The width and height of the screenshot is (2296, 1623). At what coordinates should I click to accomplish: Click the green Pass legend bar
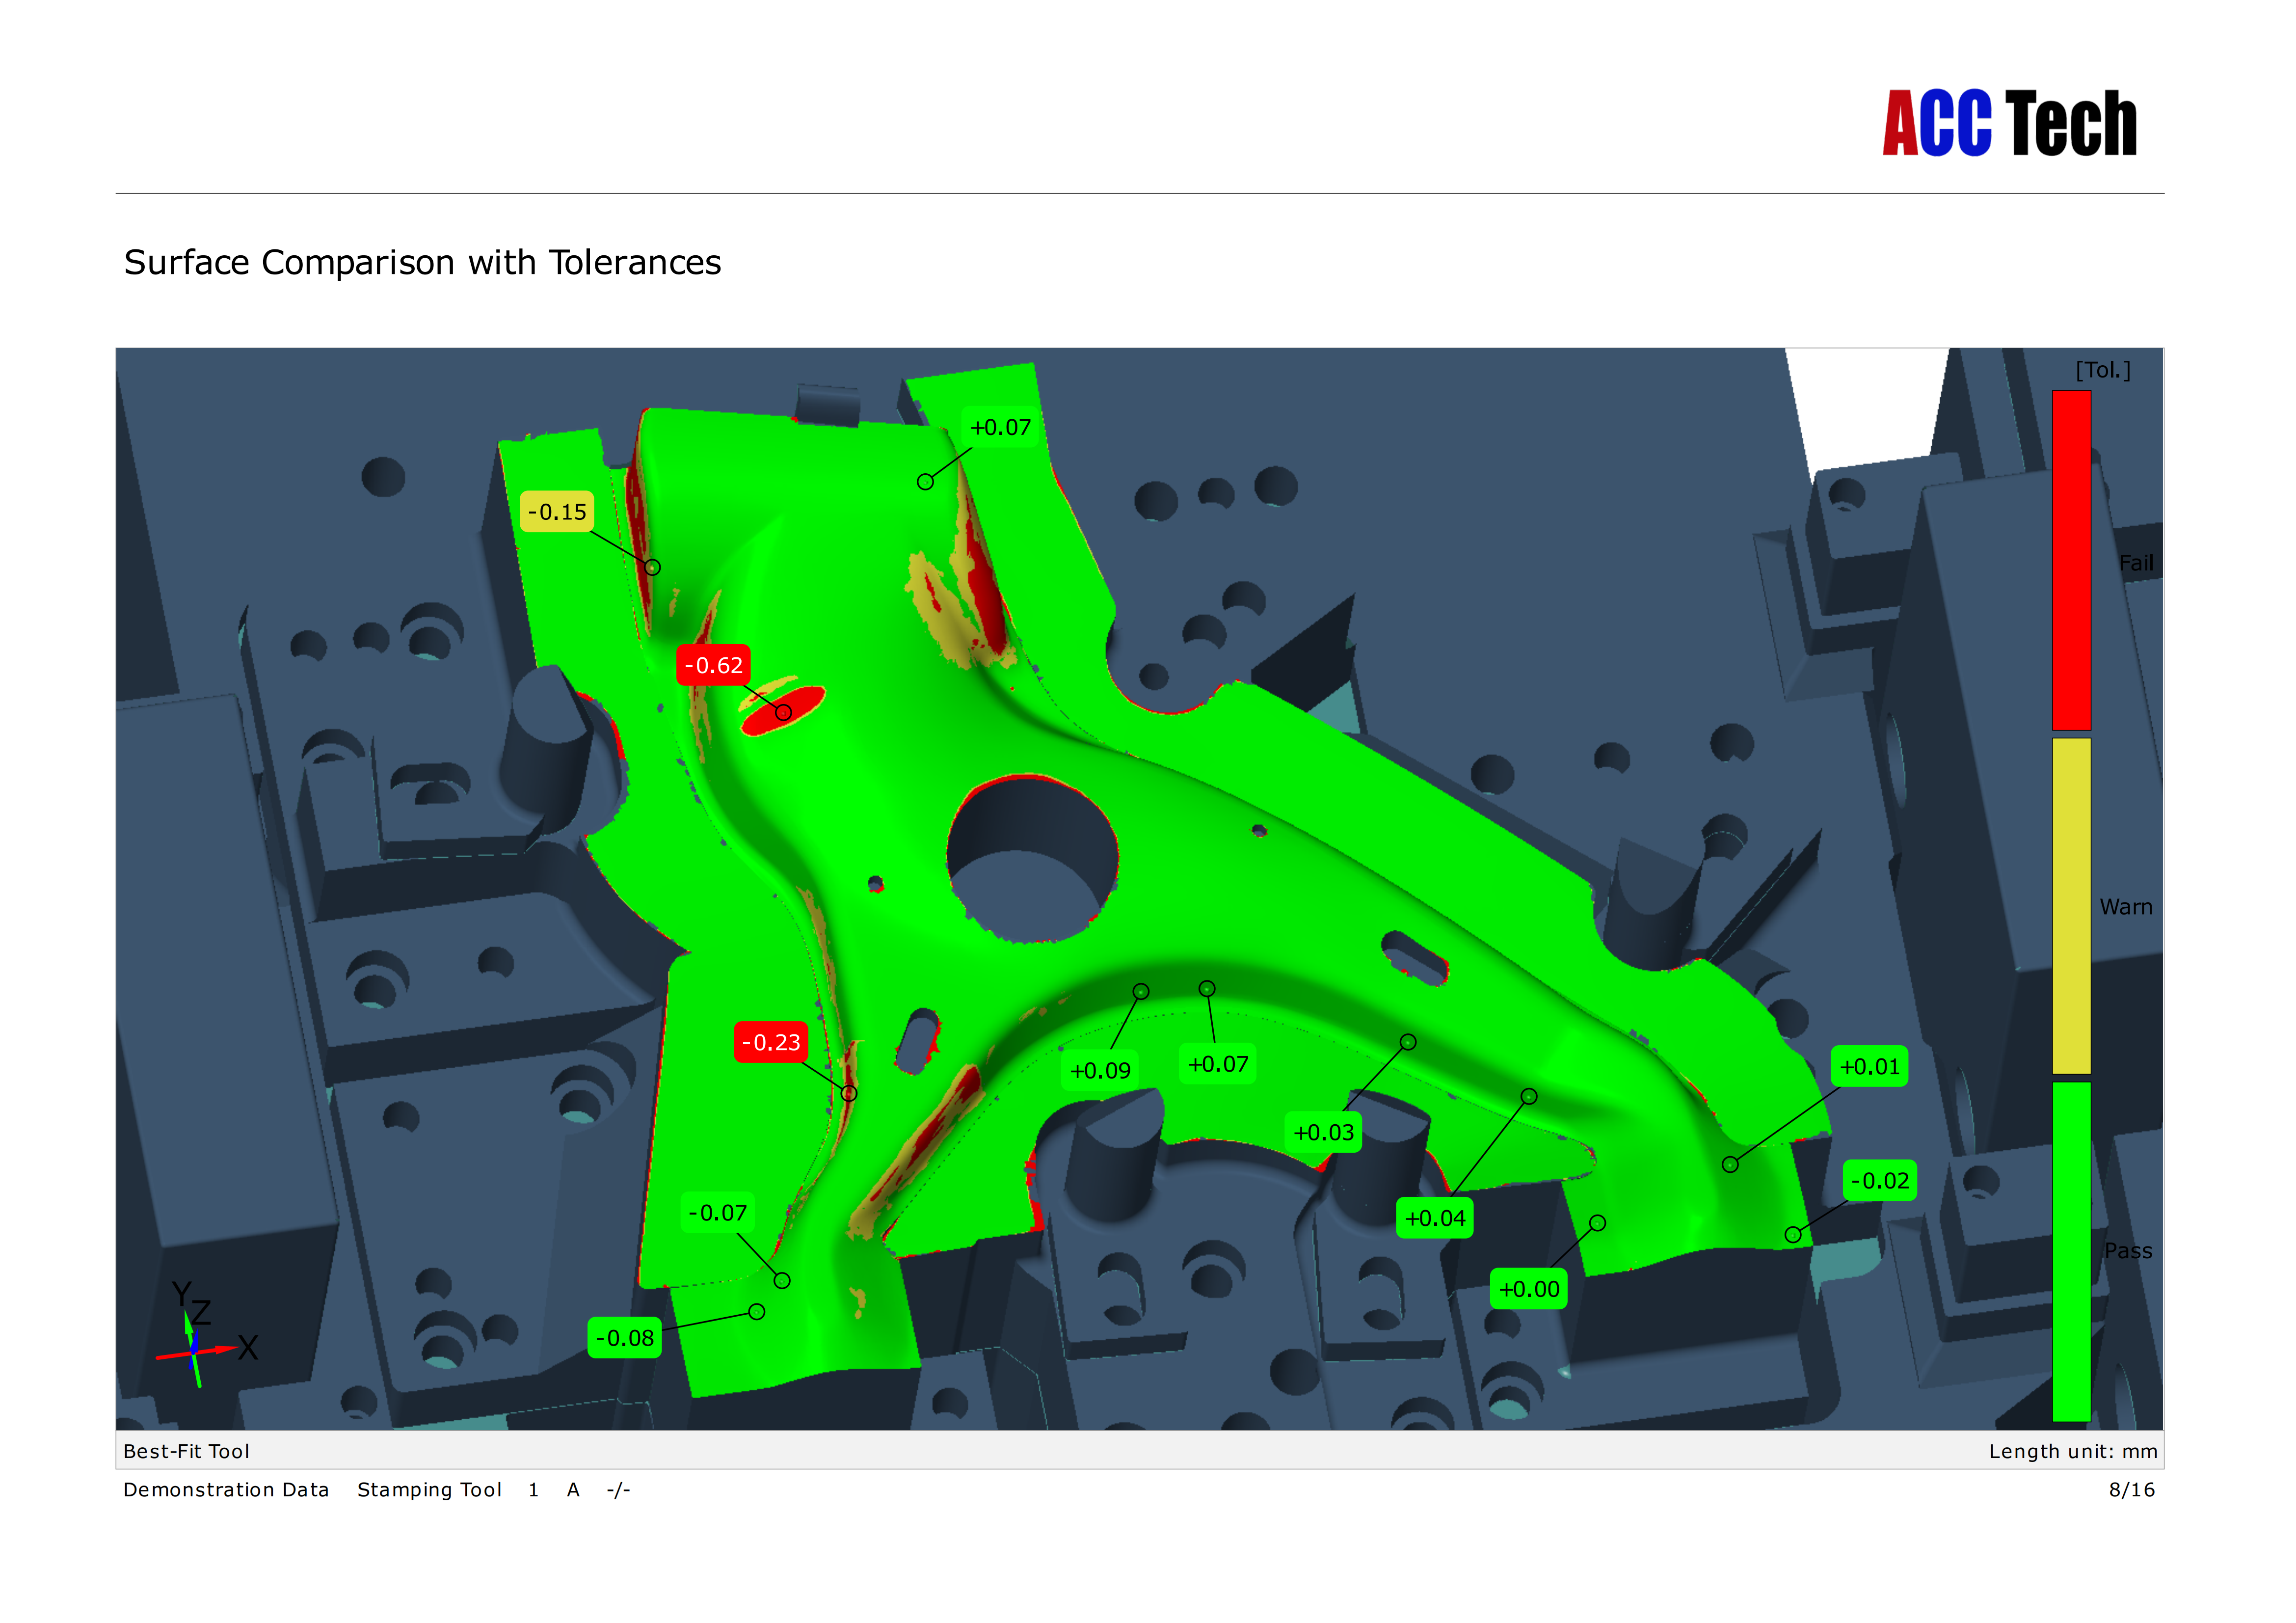pos(2071,1250)
